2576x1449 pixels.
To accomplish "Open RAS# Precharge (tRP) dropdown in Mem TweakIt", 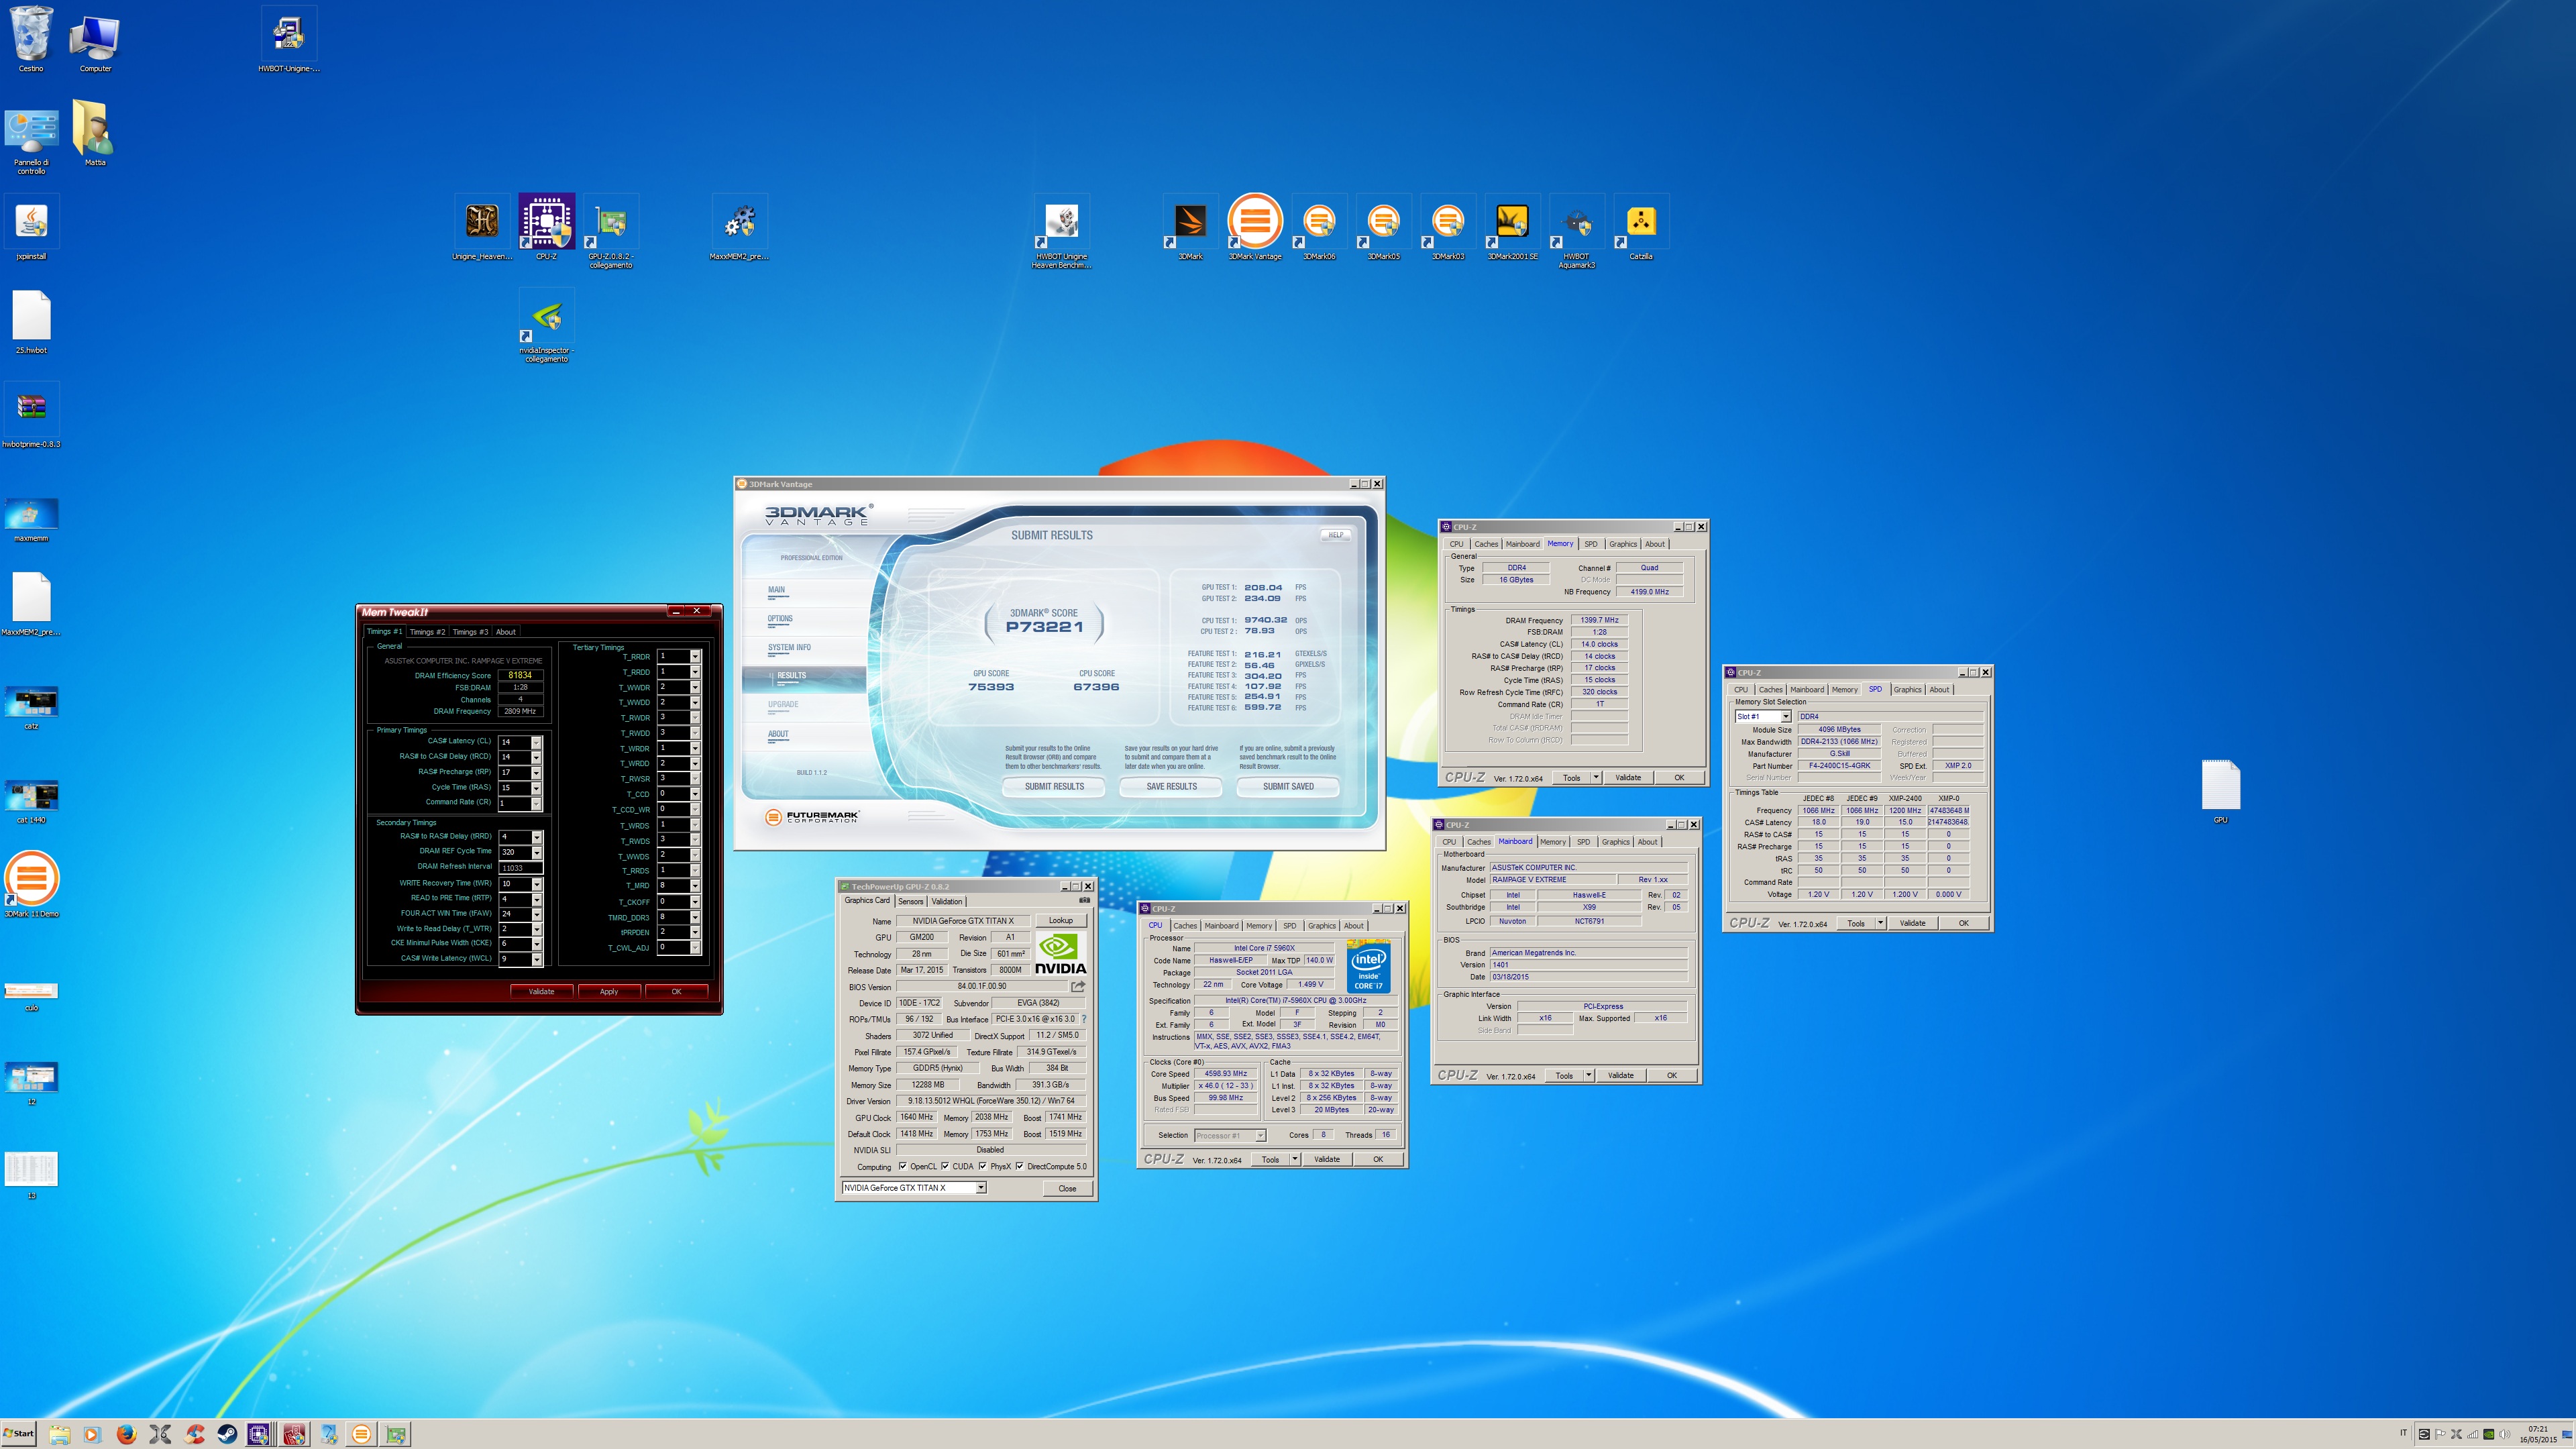I will pos(536,772).
